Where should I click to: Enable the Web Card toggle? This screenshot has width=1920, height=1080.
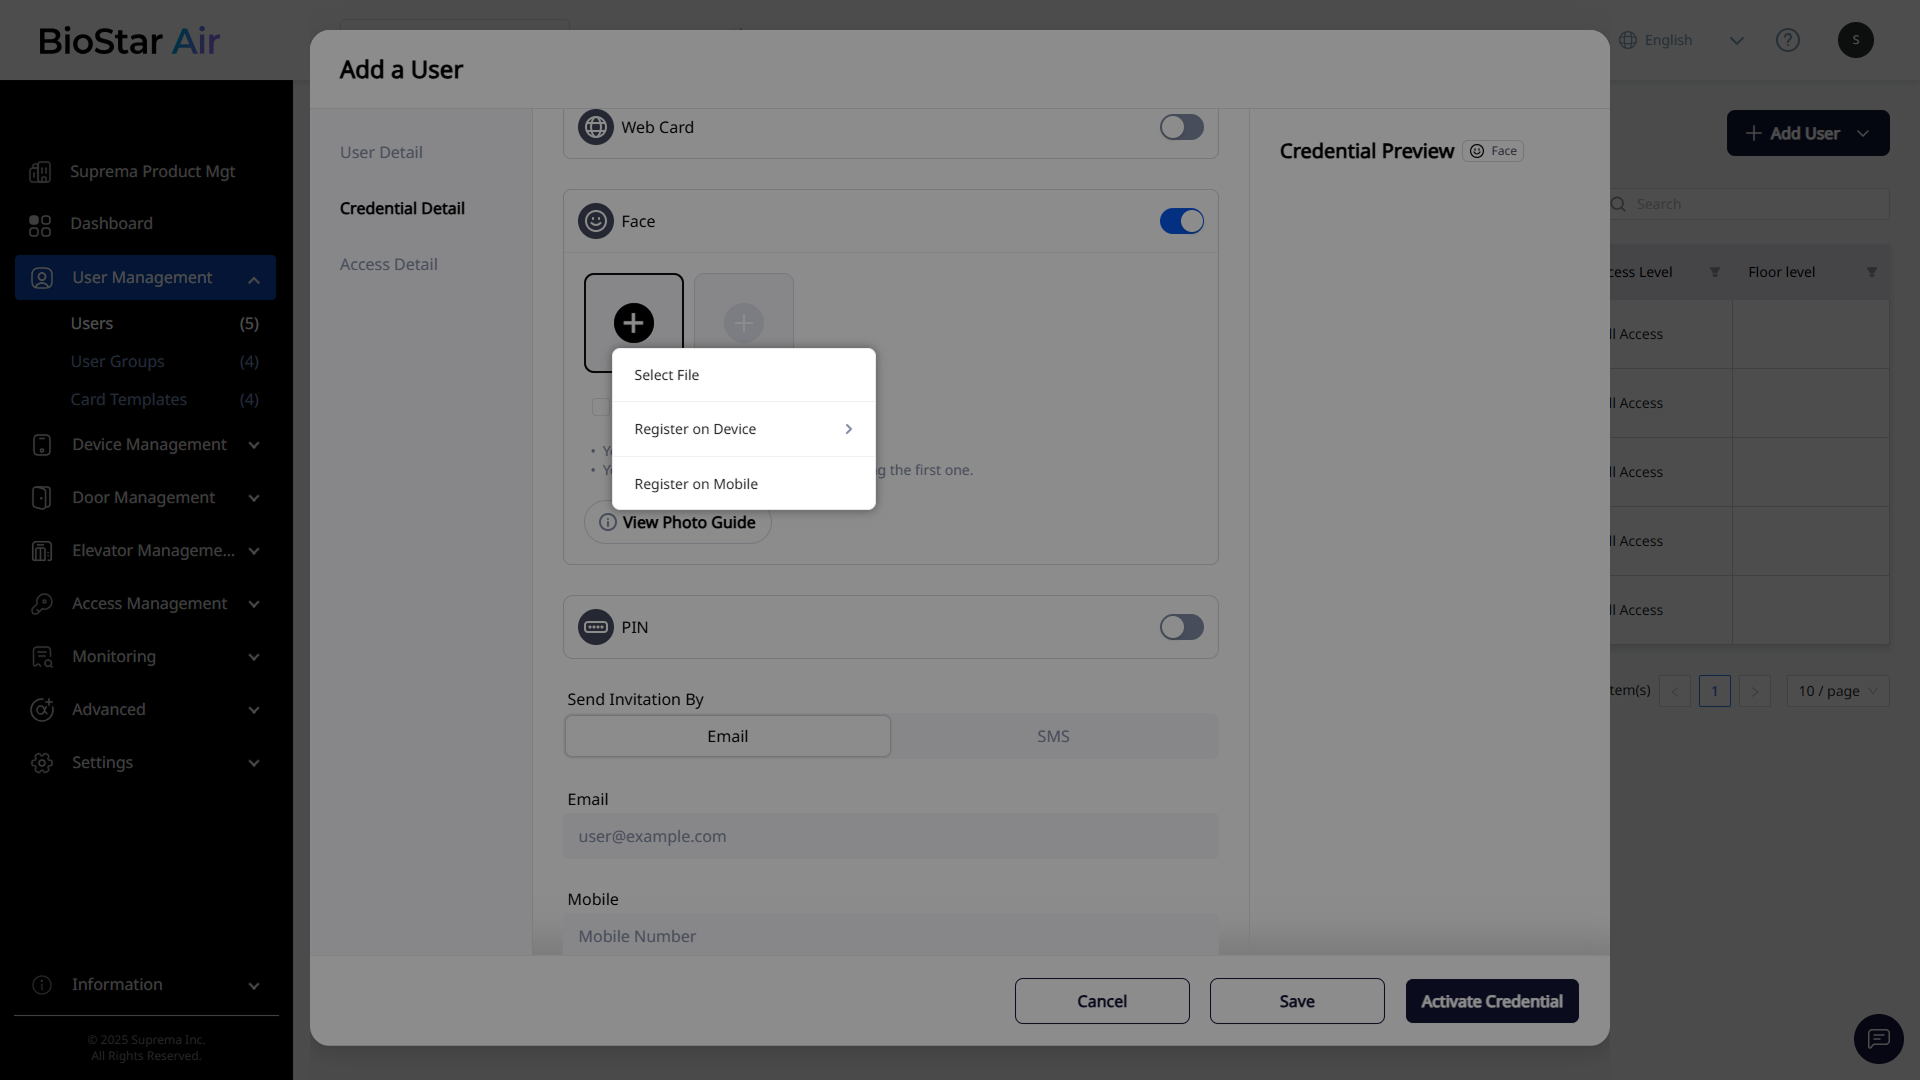[x=1181, y=127]
